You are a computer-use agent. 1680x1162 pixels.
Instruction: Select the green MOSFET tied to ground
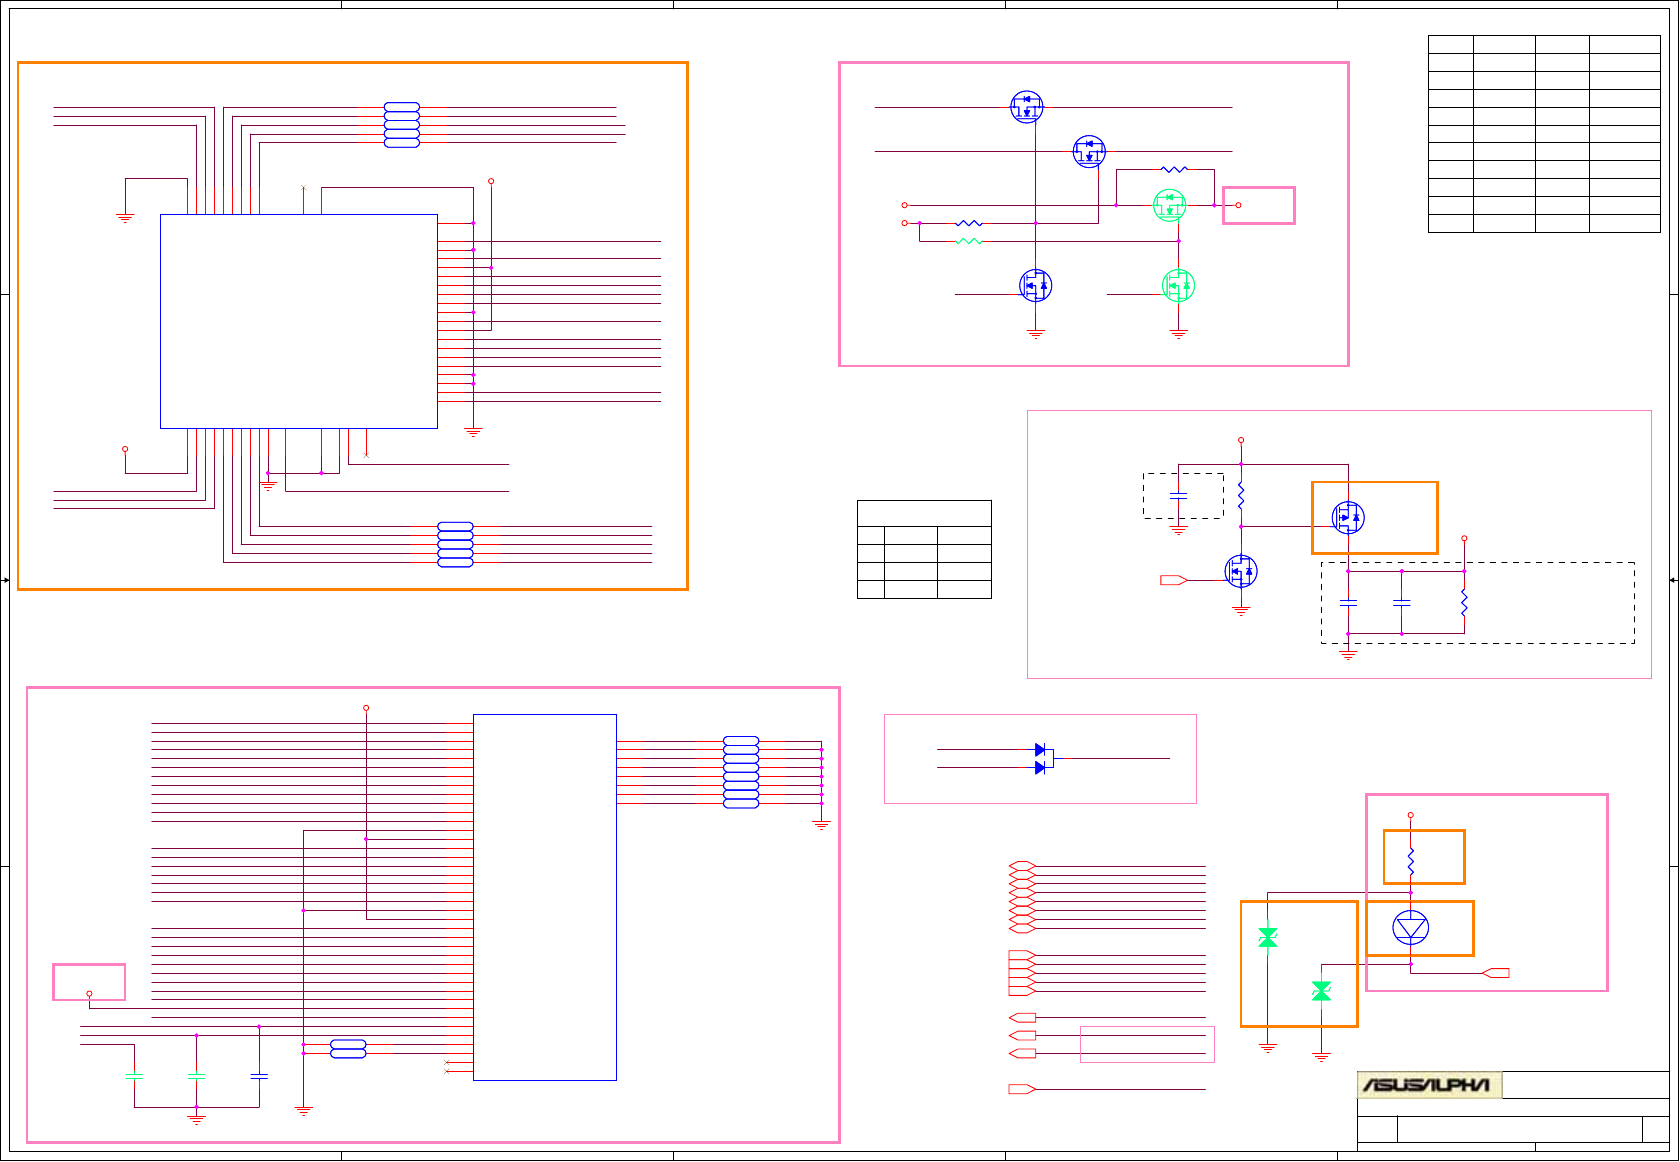coord(1179,285)
